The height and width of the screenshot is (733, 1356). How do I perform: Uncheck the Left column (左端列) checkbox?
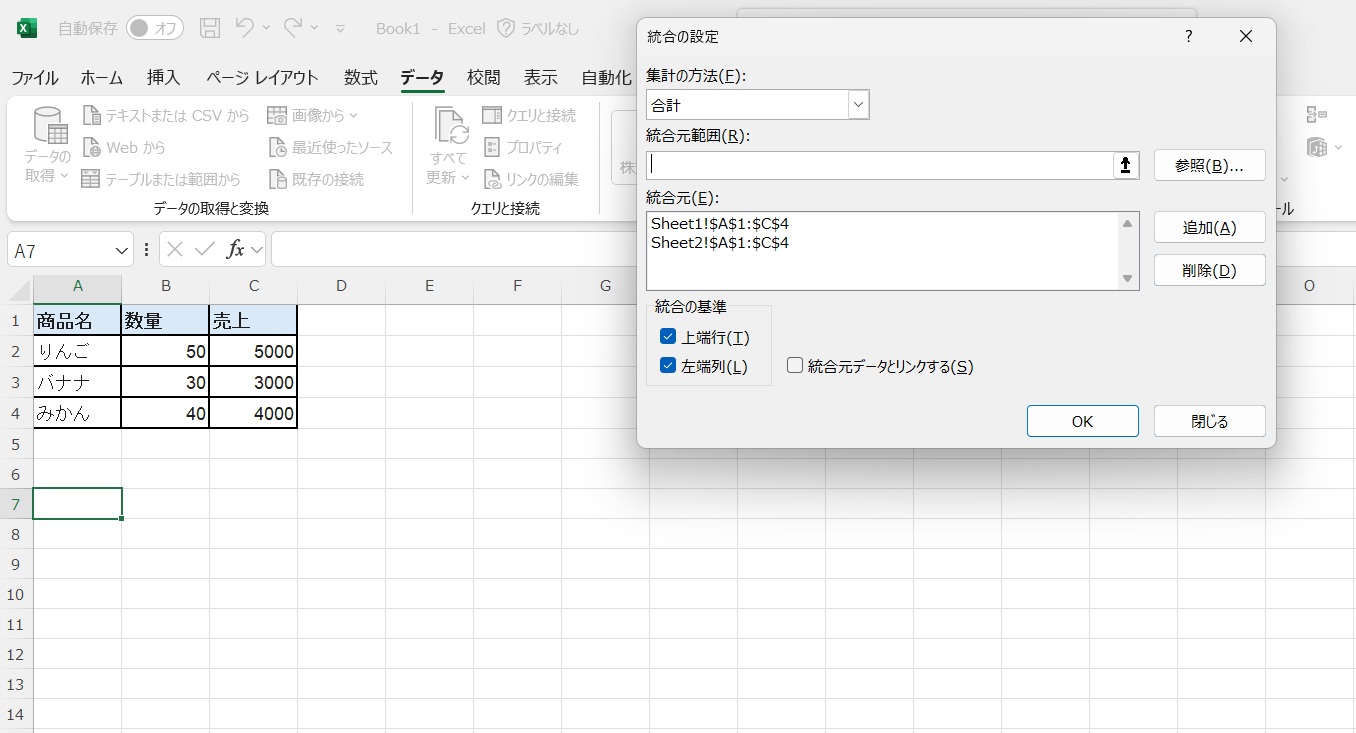point(668,366)
